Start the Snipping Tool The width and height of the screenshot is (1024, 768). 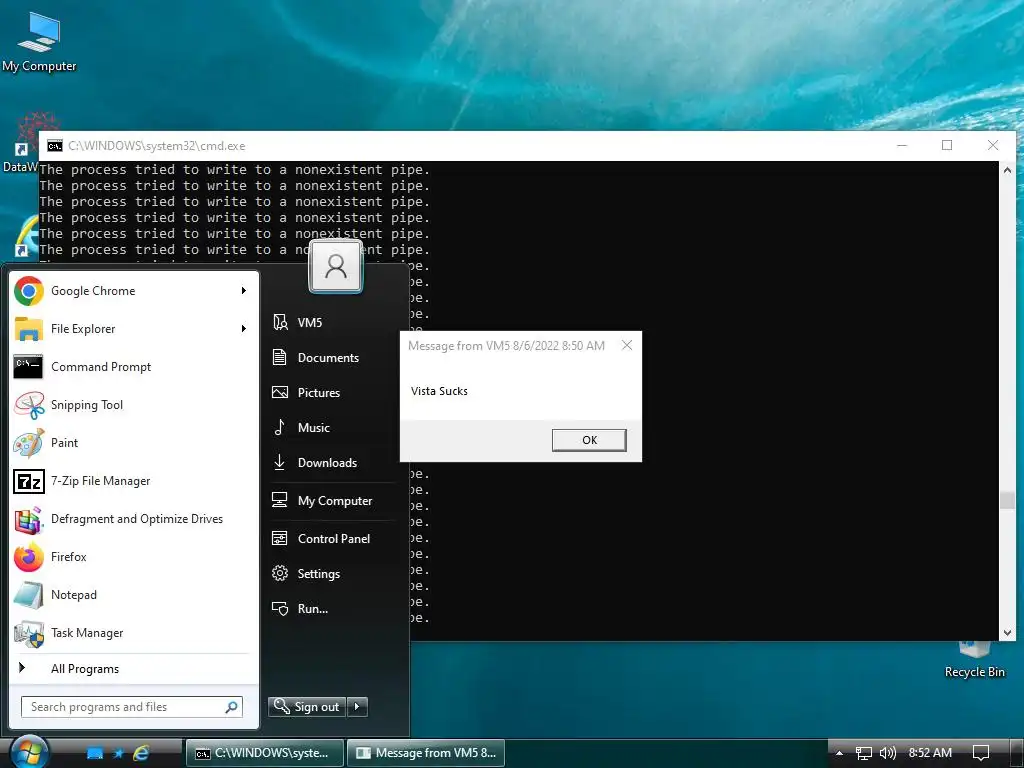pos(134,405)
